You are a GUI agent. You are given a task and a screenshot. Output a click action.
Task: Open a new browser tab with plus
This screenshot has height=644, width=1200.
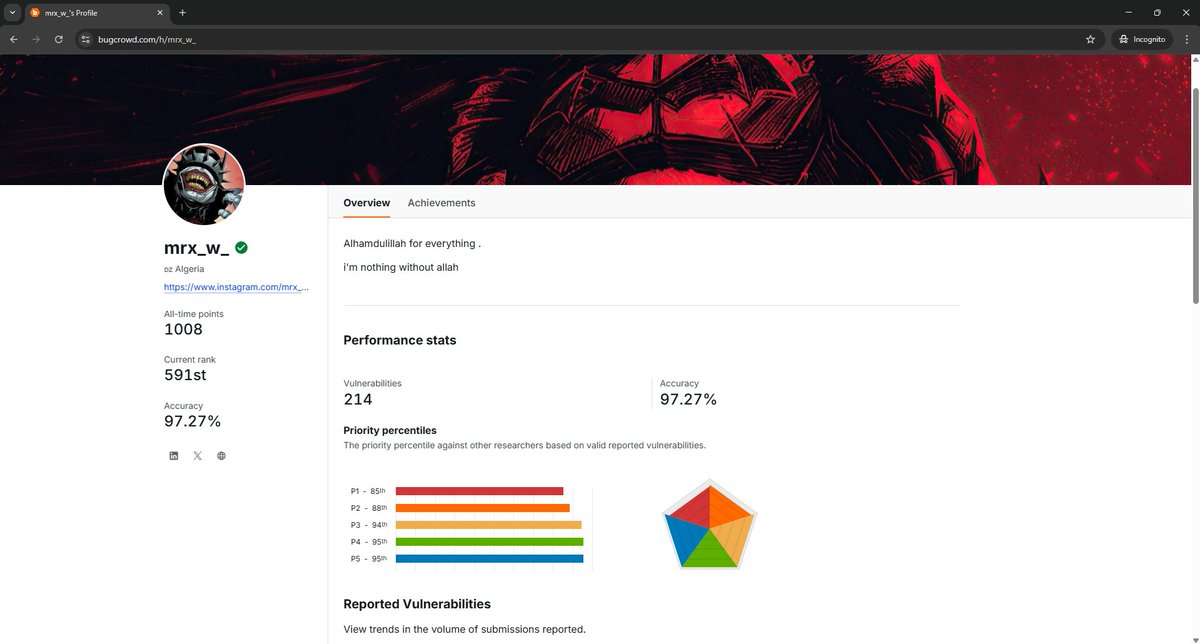tap(182, 13)
